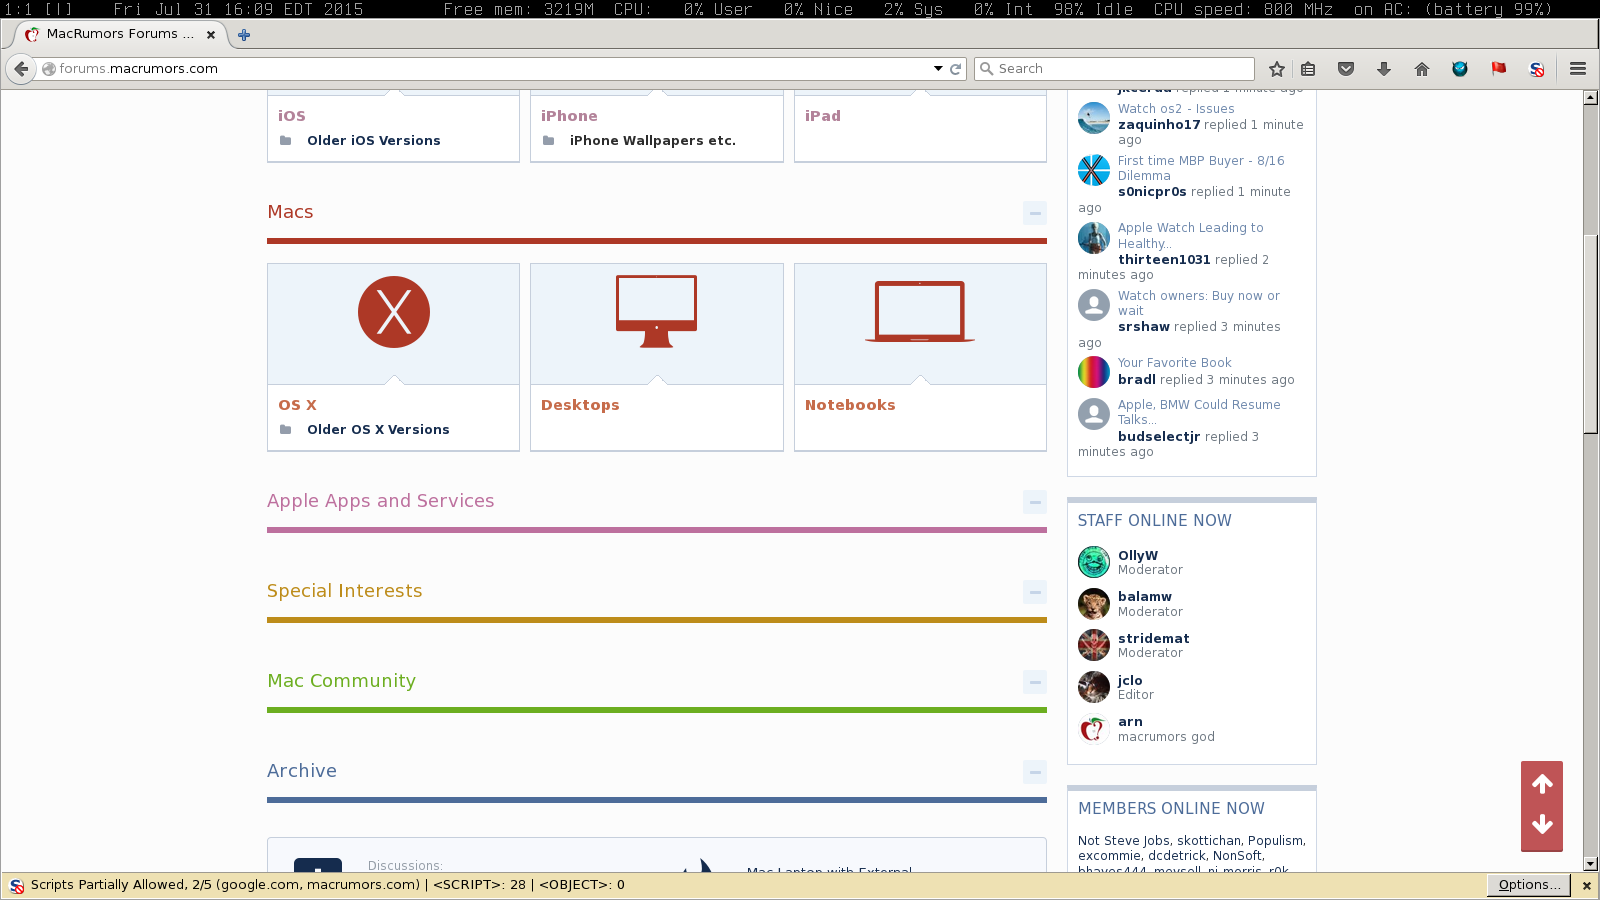
Task: Open Apple, BMW Could Resume Talks thread
Action: click(1199, 412)
